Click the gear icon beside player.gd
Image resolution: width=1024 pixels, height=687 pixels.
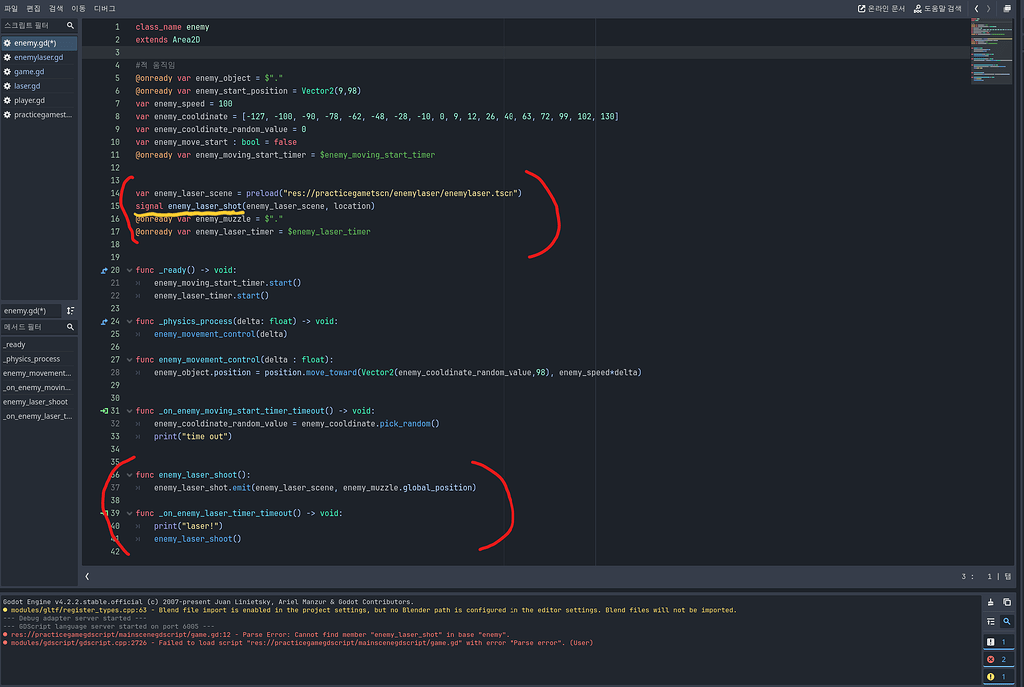pyautogui.click(x=7, y=101)
